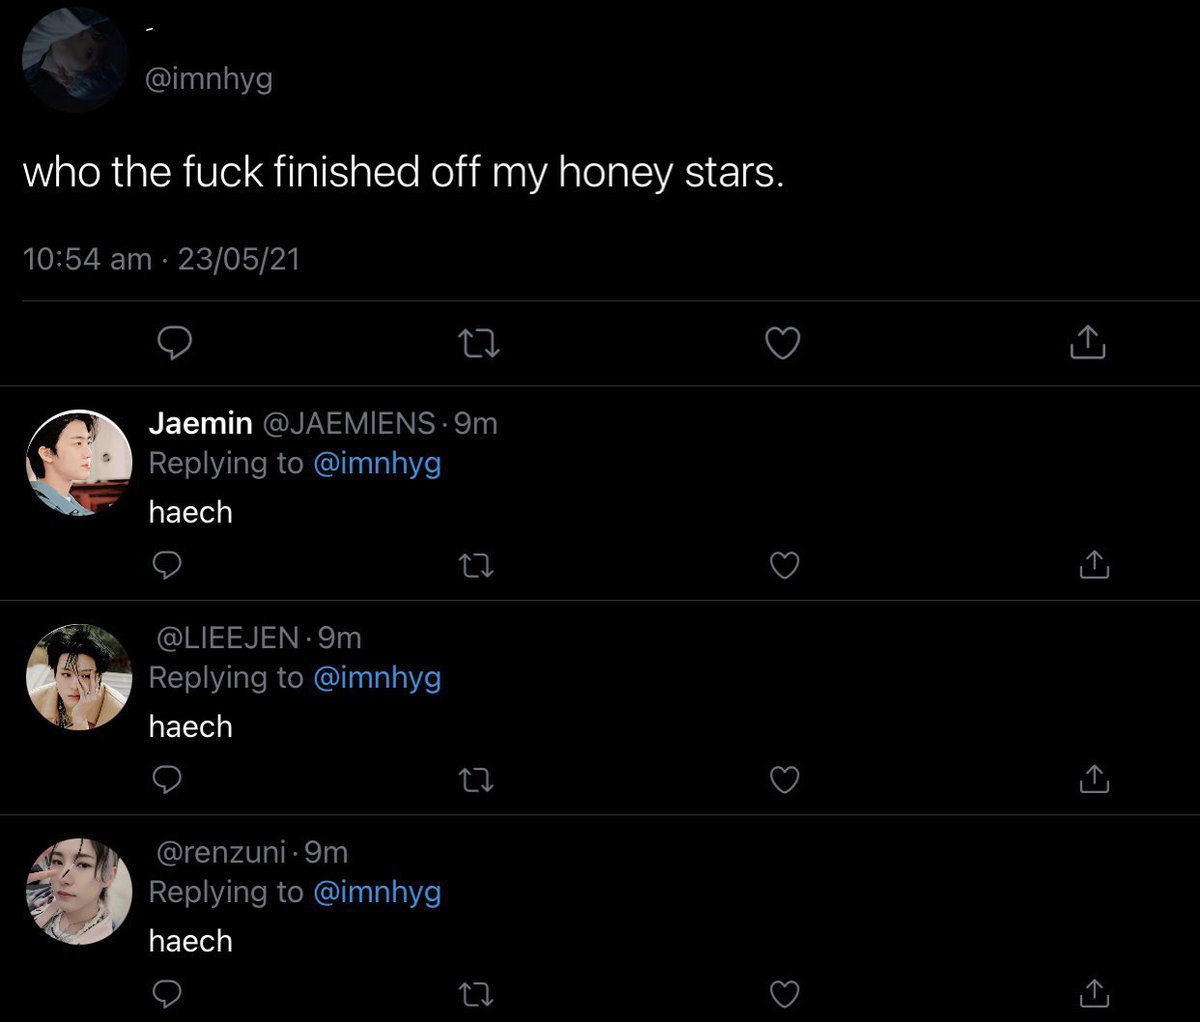Open Jaemin's profile picture
Image resolution: width=1200 pixels, height=1022 pixels.
(79, 463)
